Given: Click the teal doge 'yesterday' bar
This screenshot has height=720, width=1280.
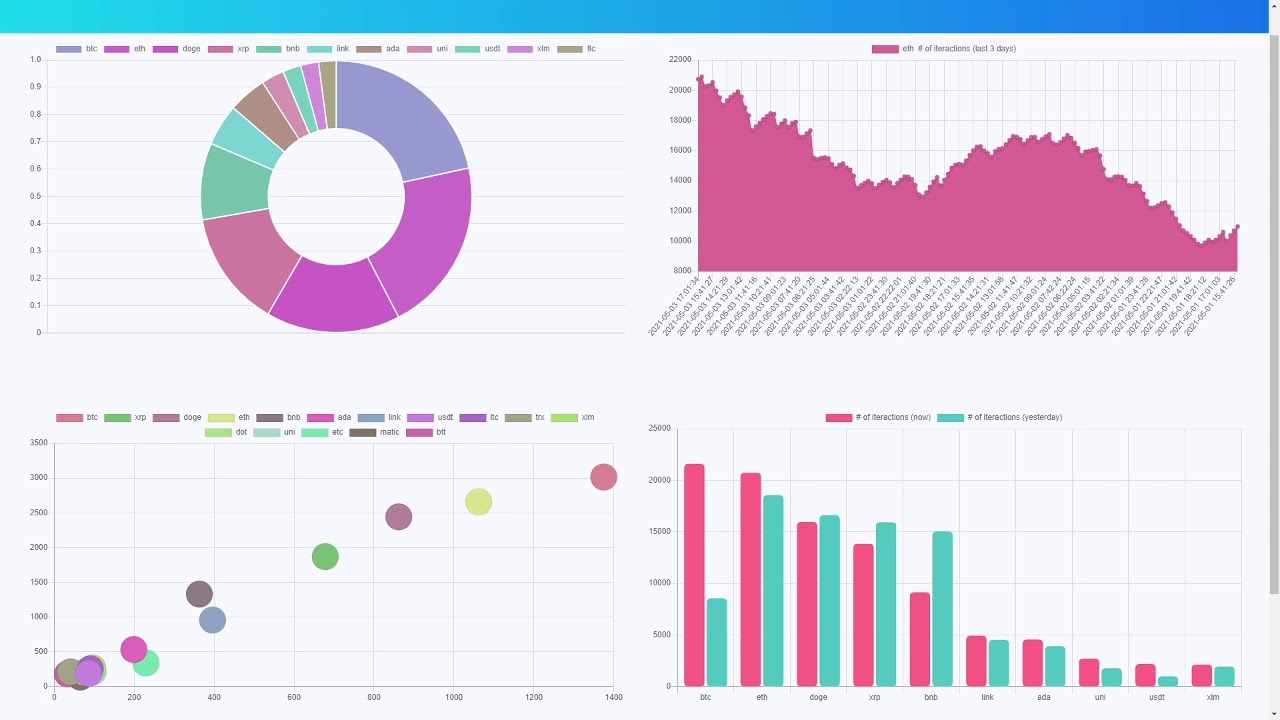Looking at the screenshot, I should (x=830, y=601).
